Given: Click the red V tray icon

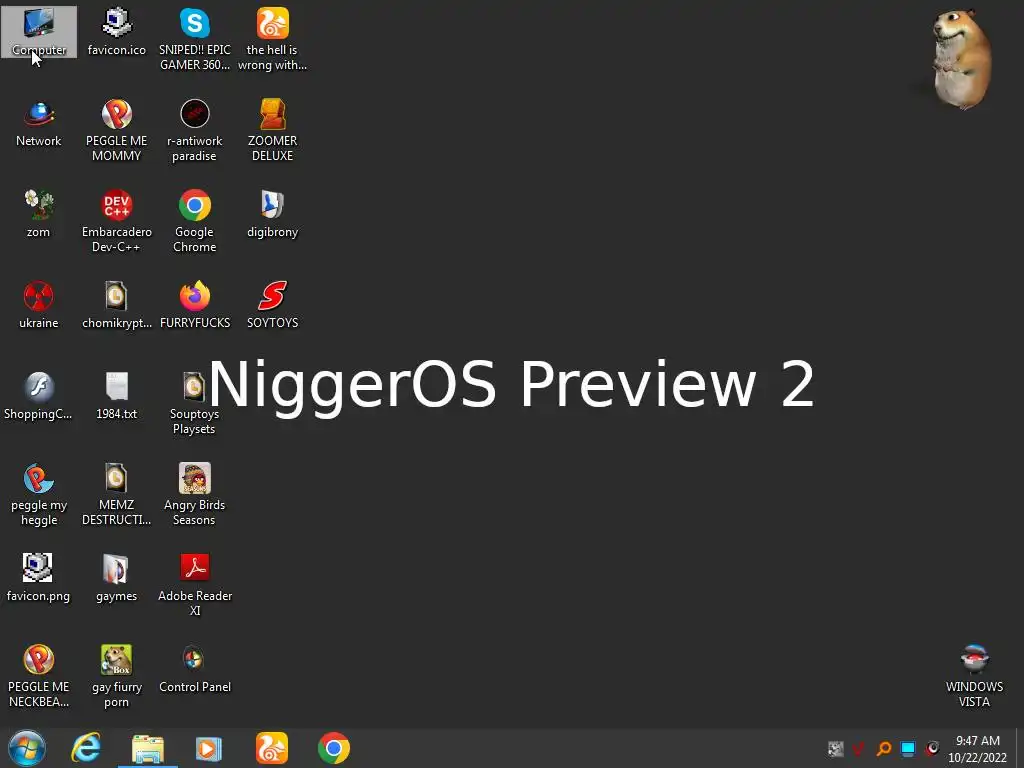Looking at the screenshot, I should tap(859, 748).
